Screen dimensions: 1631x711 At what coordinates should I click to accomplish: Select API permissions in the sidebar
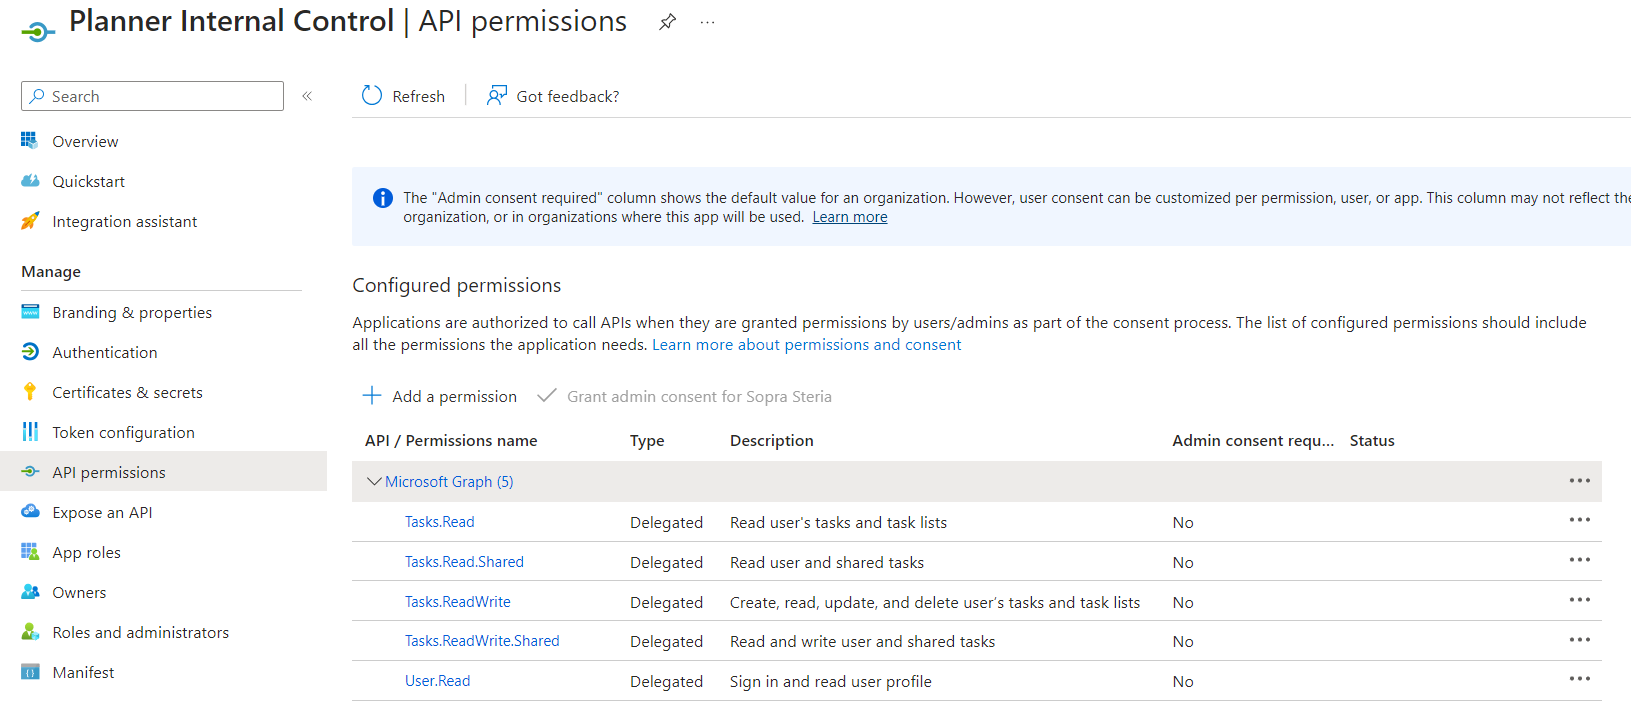[163, 471]
